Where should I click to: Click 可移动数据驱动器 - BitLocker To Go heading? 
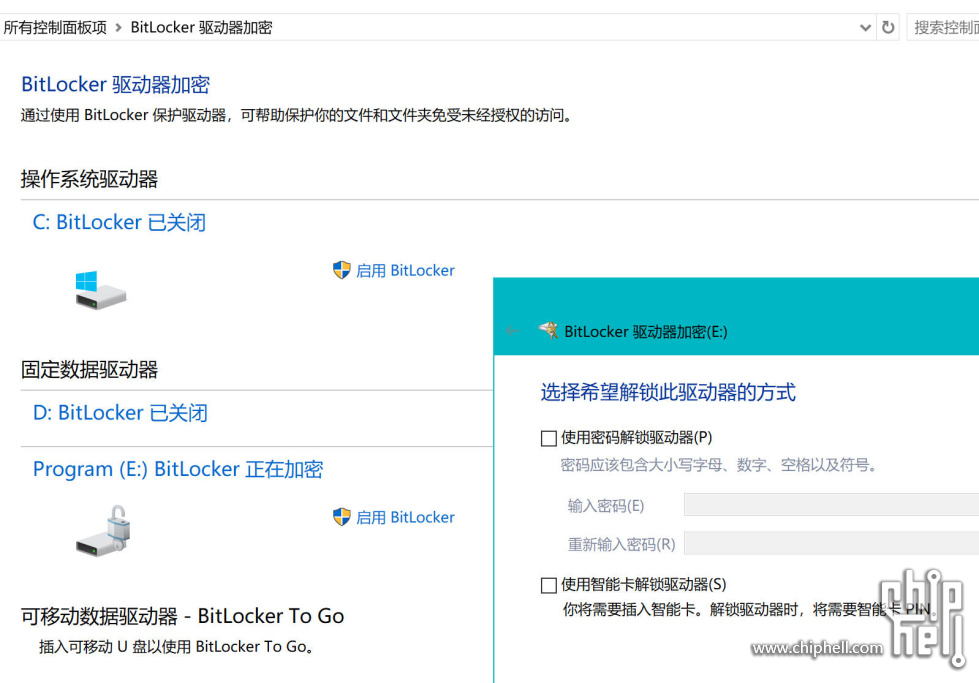coord(182,616)
